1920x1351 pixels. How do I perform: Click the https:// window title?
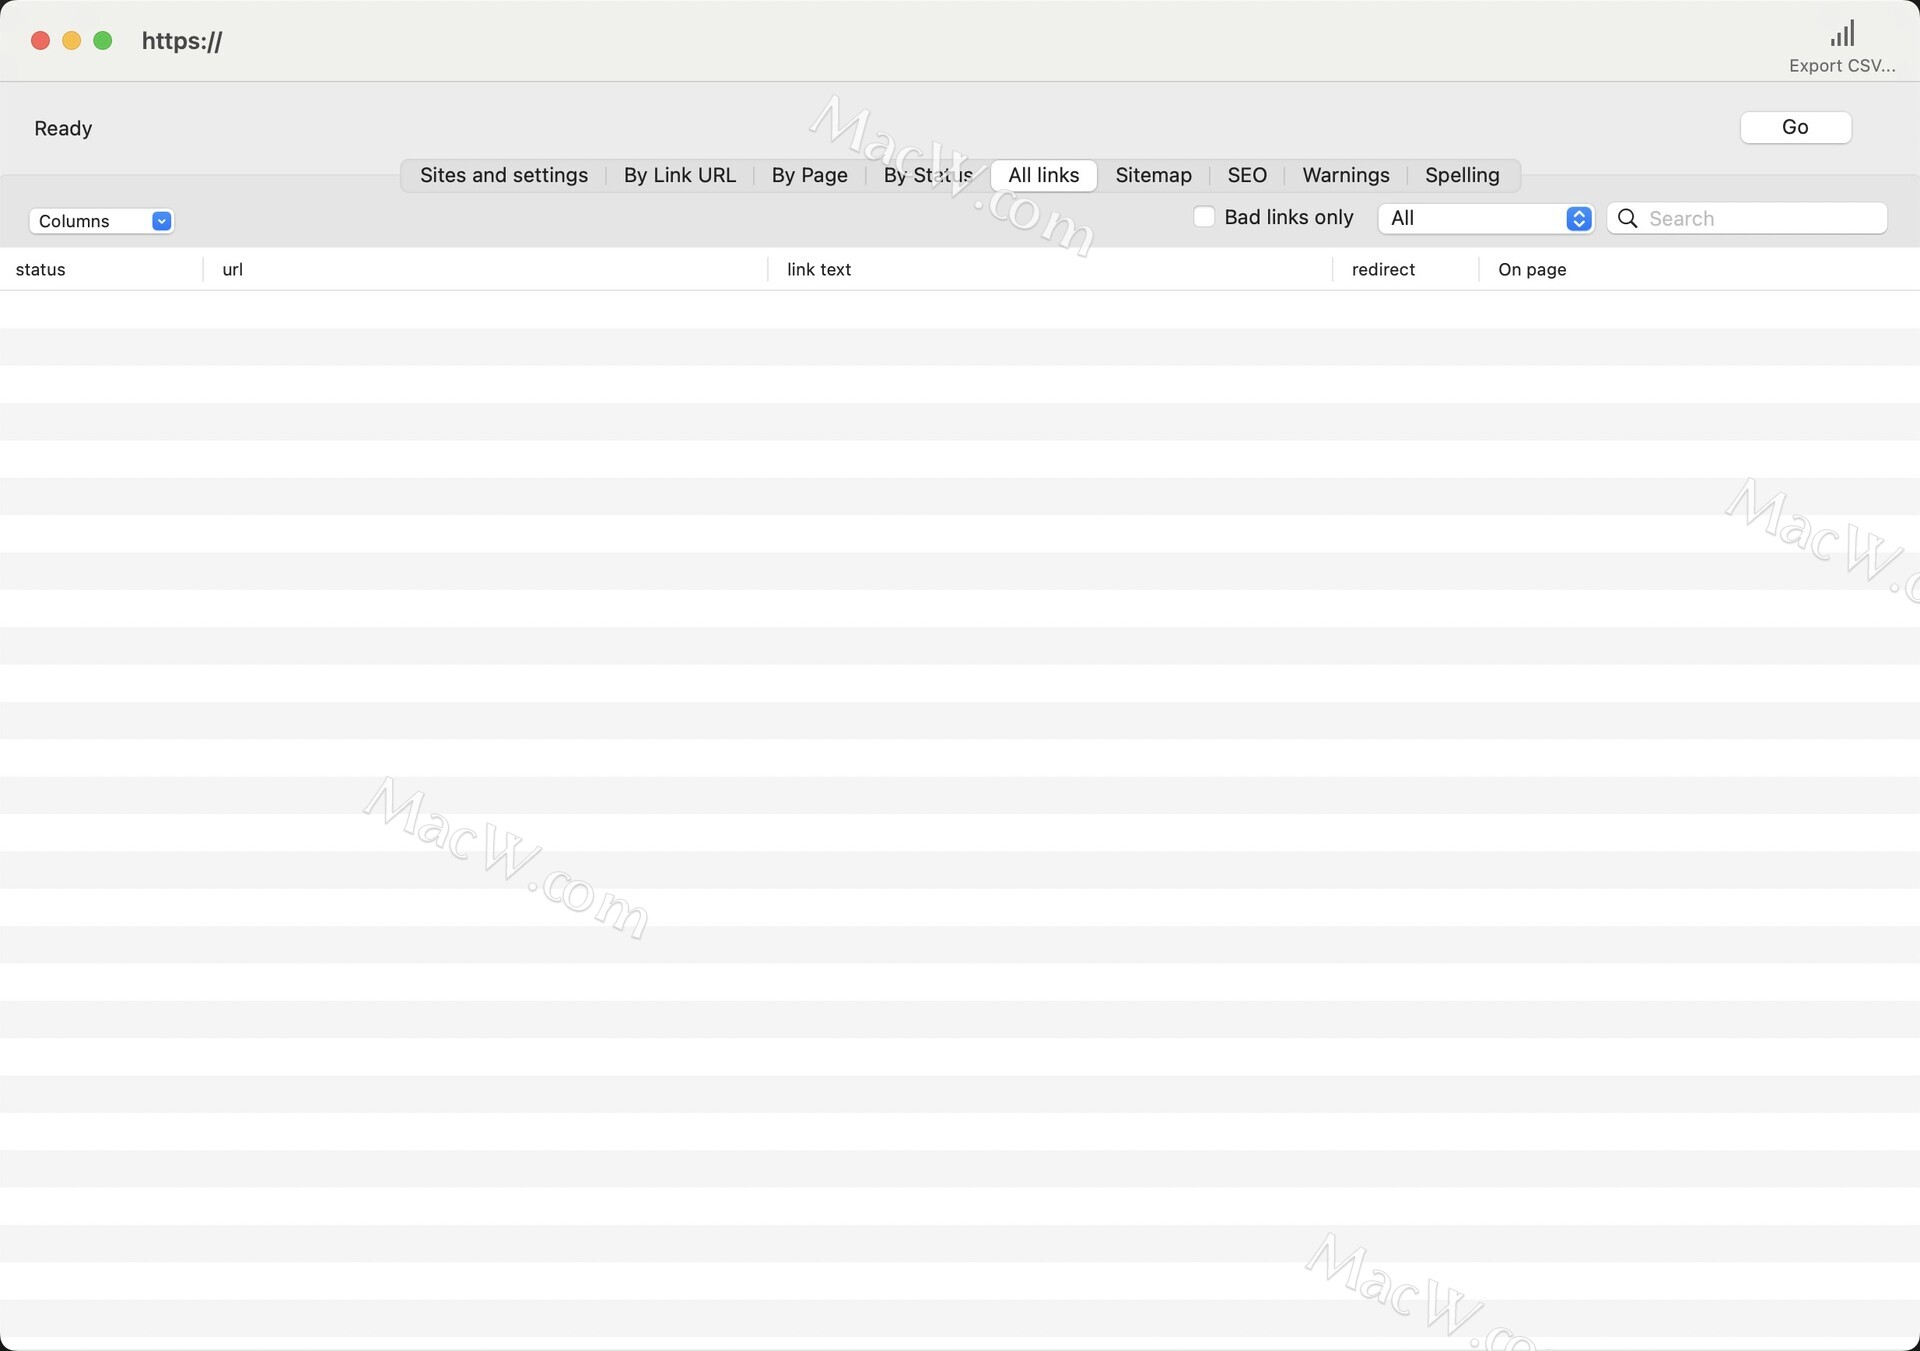(182, 41)
